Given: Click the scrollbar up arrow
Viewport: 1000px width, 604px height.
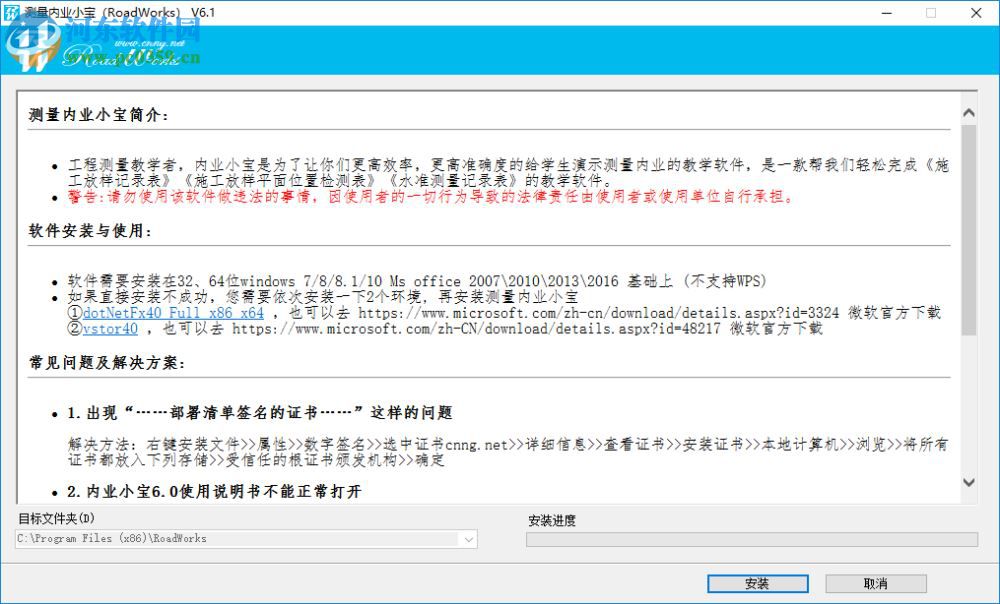Looking at the screenshot, I should tap(969, 113).
